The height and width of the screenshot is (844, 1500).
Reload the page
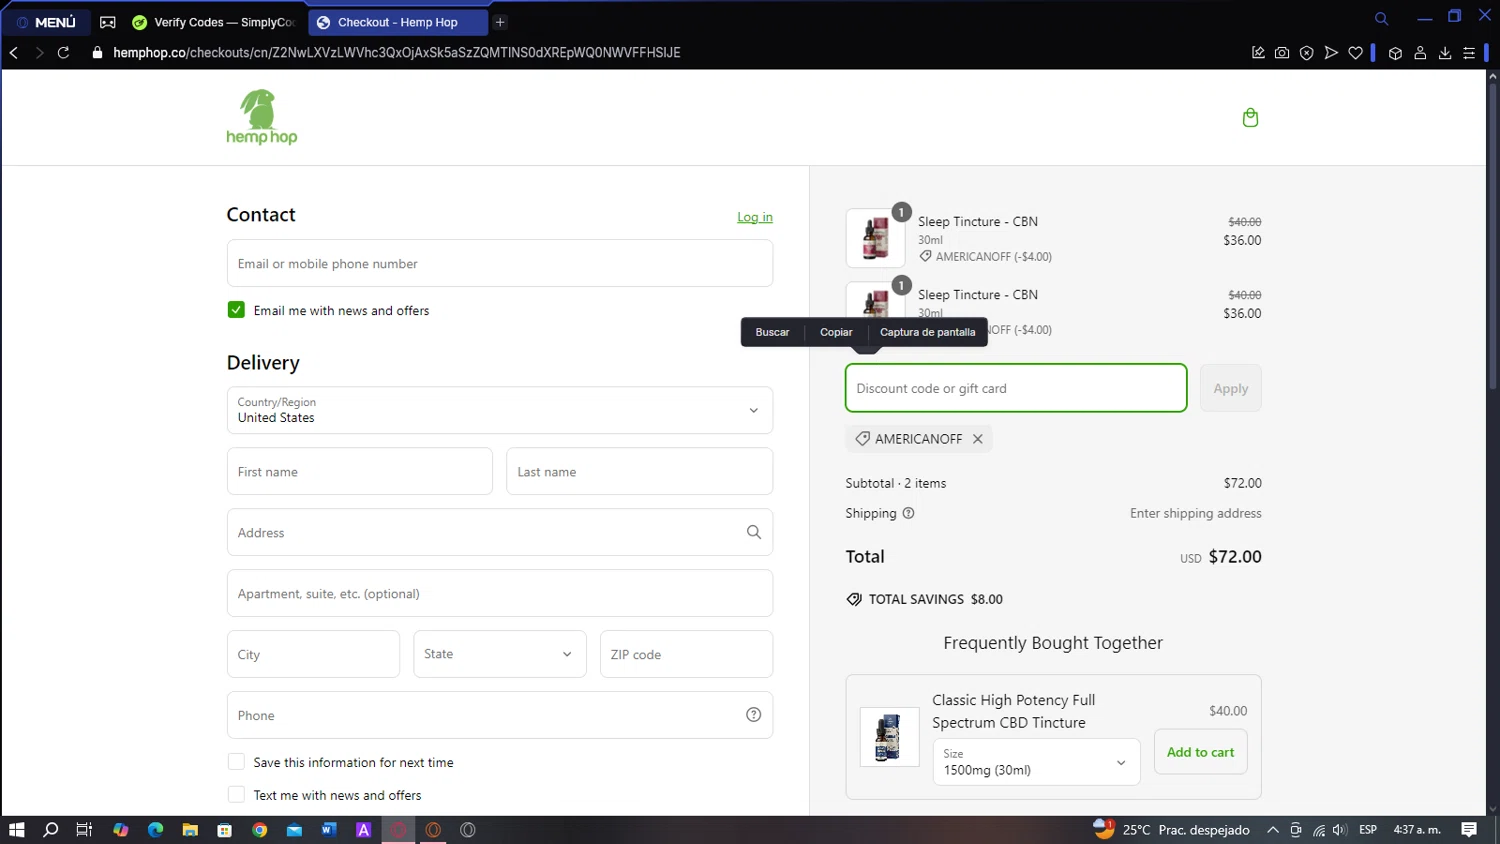point(63,53)
